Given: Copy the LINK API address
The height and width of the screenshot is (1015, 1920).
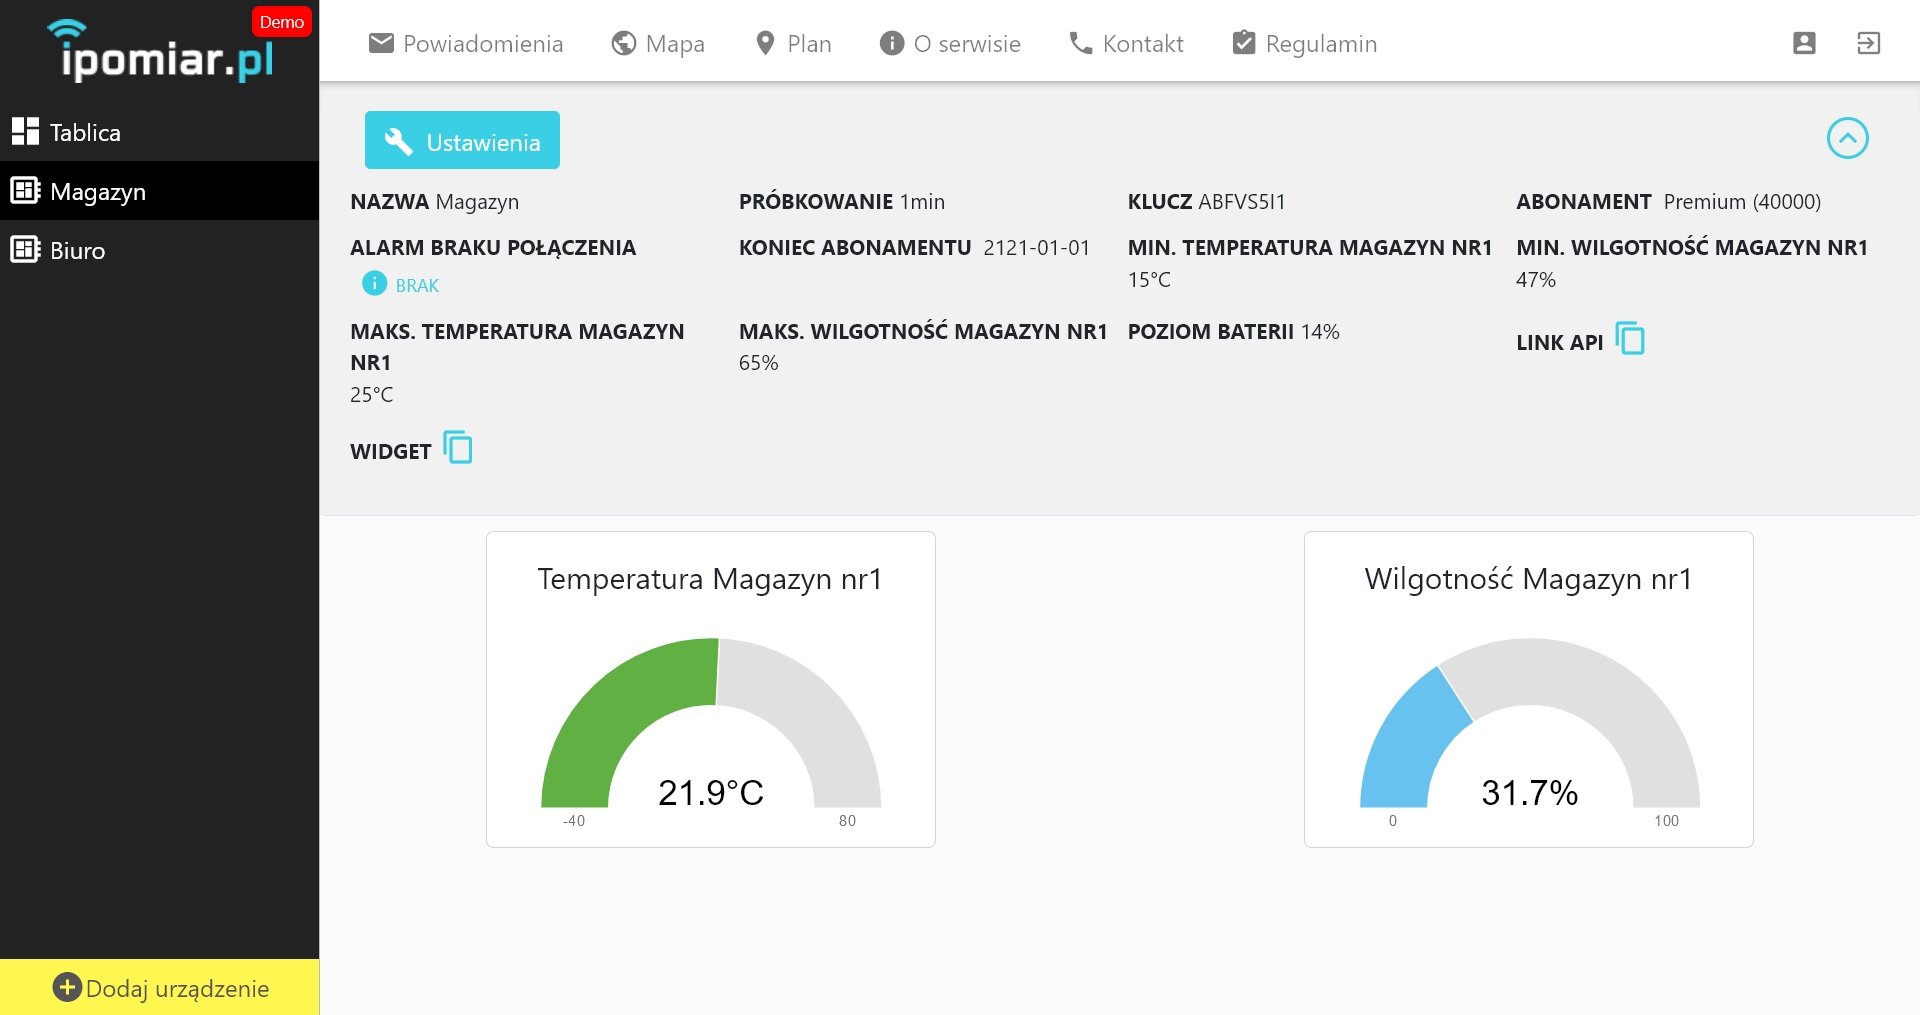Looking at the screenshot, I should (1630, 339).
